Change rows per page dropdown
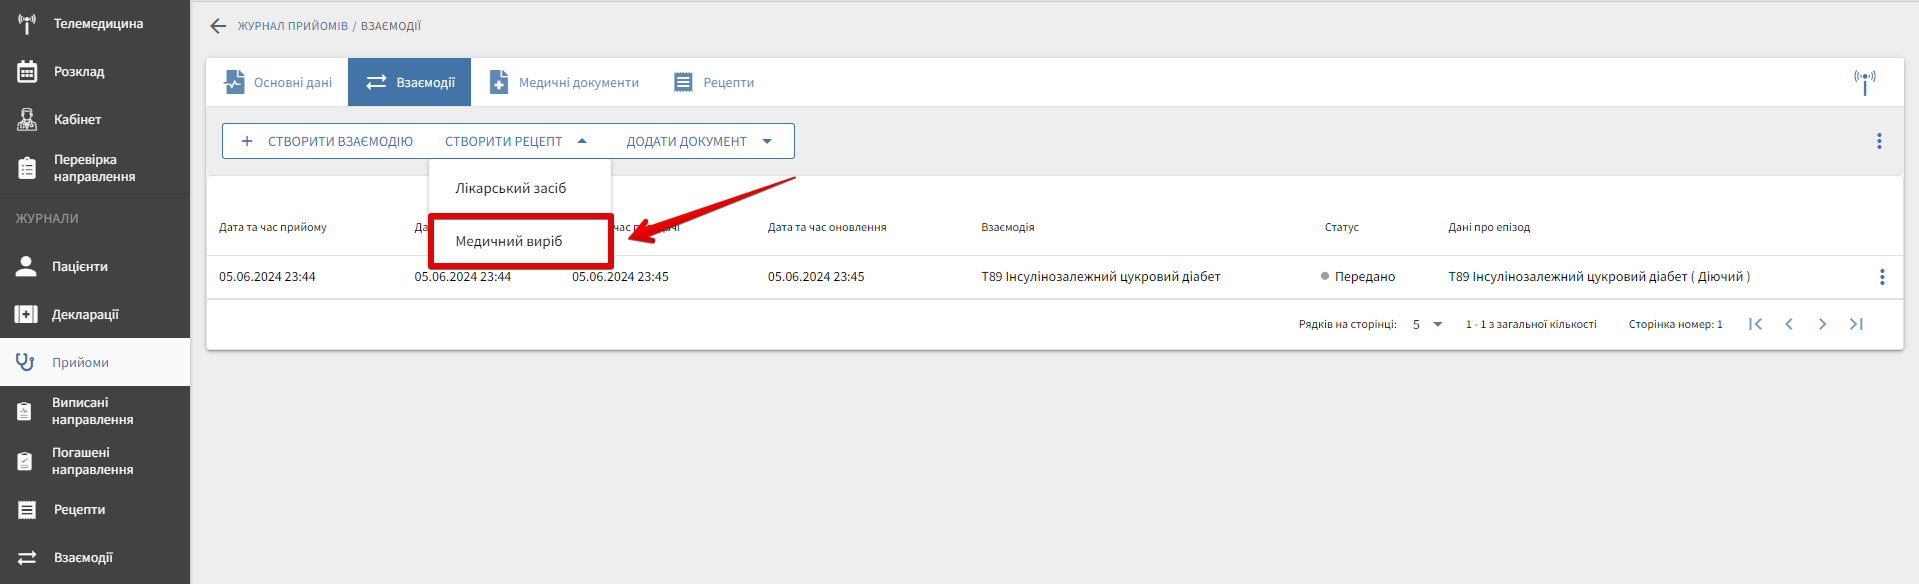The width and height of the screenshot is (1919, 584). (1427, 324)
